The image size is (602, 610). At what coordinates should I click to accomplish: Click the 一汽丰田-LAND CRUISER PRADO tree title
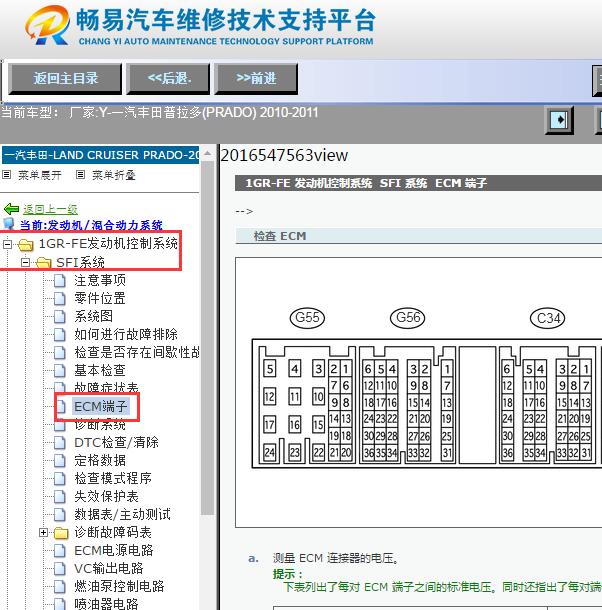[x=100, y=155]
